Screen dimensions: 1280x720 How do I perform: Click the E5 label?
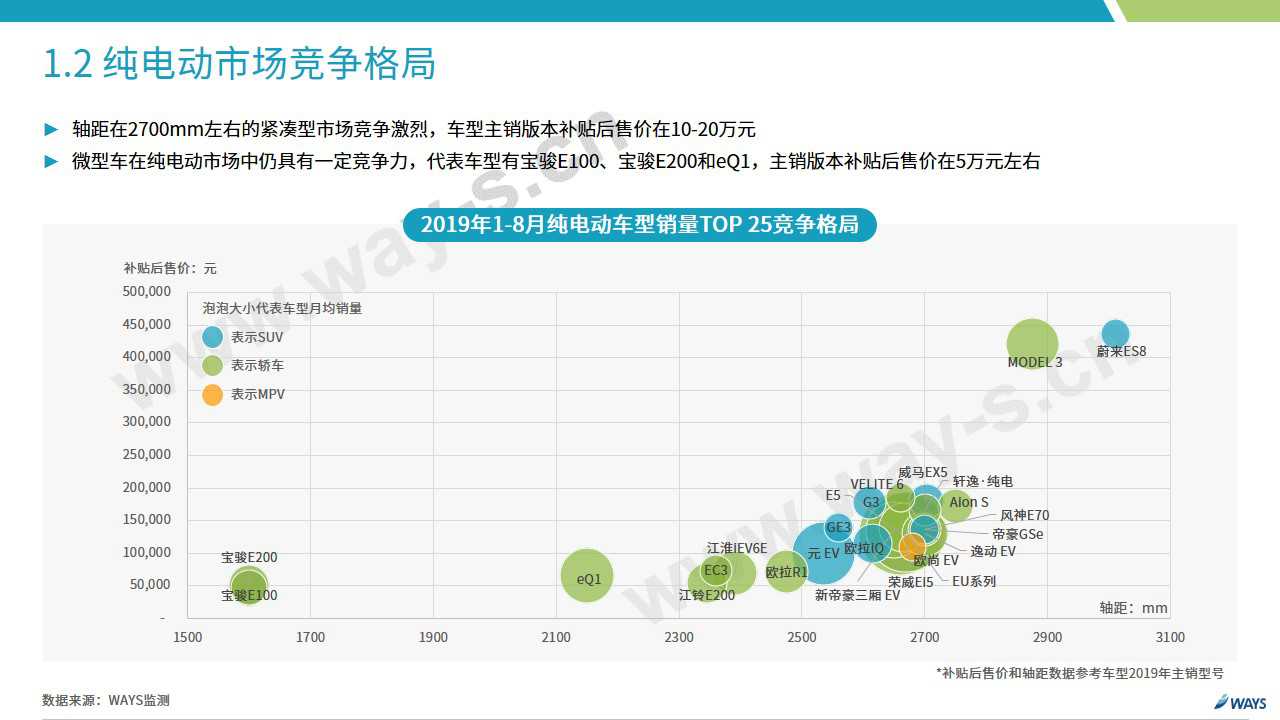(x=833, y=495)
